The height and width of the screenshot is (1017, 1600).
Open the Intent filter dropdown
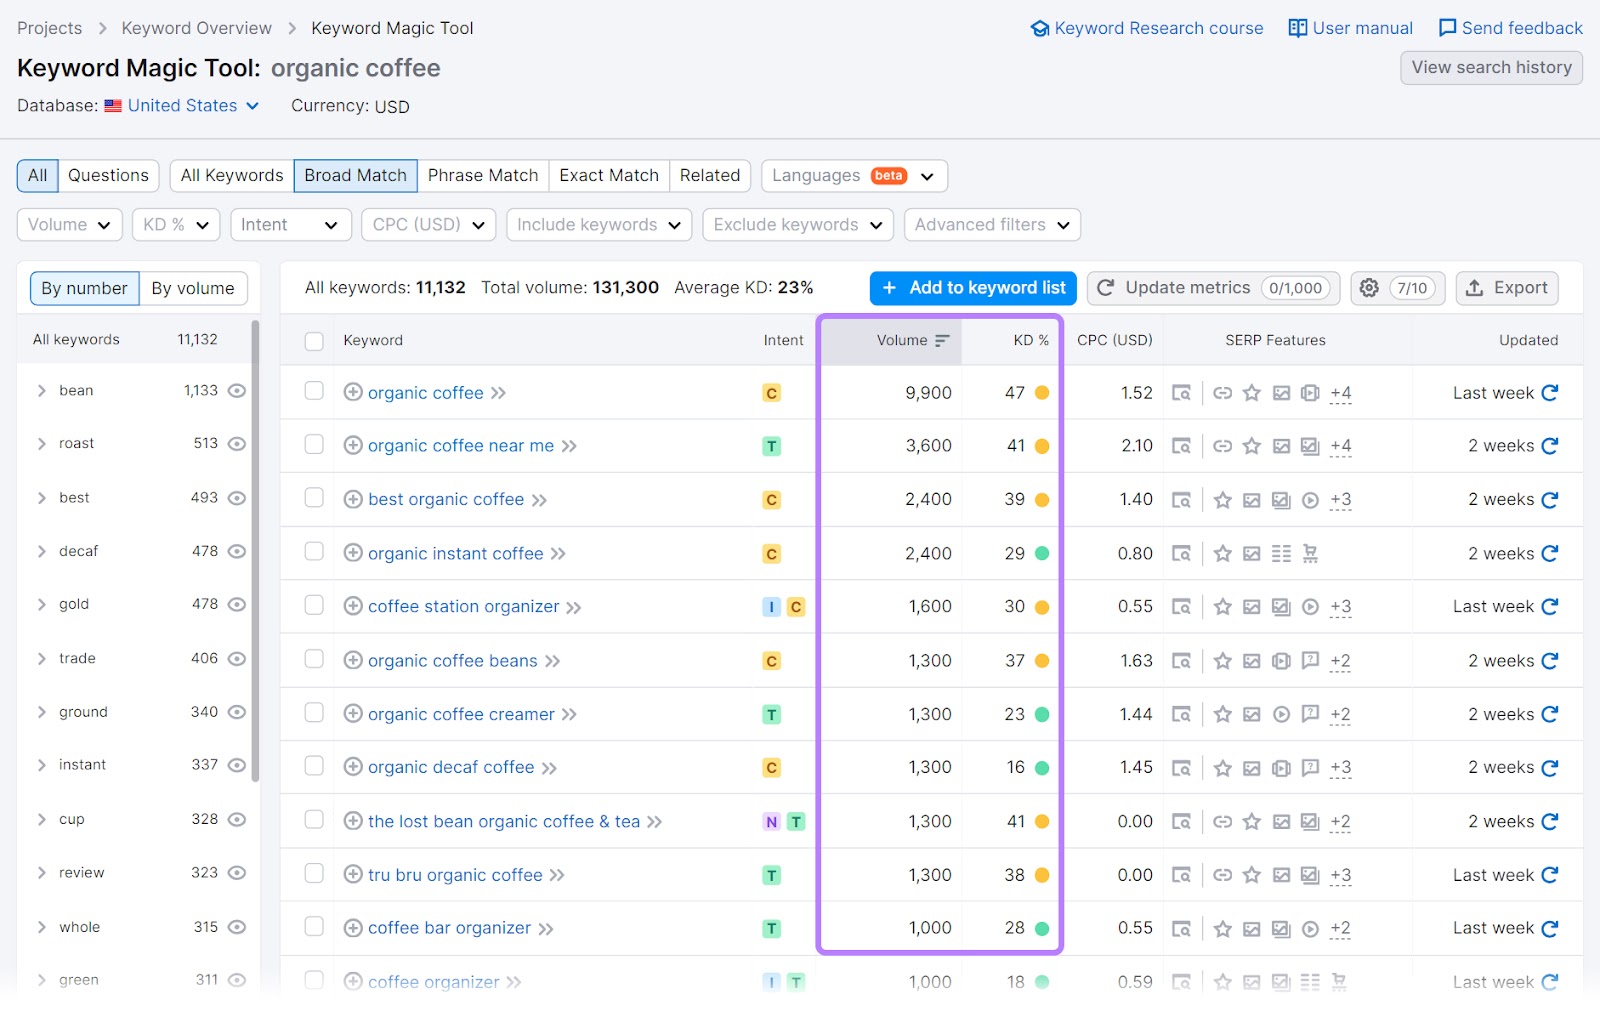[290, 225]
